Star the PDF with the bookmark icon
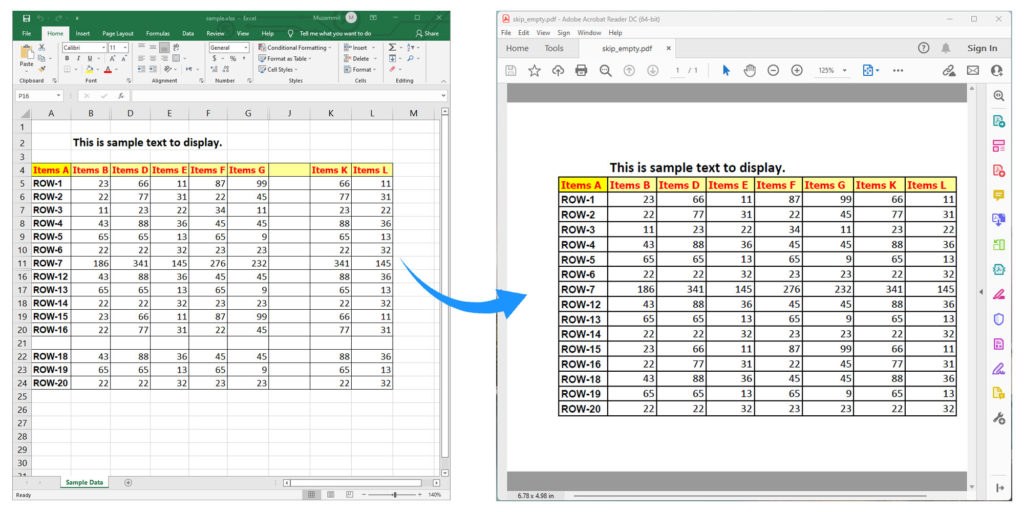 (534, 70)
